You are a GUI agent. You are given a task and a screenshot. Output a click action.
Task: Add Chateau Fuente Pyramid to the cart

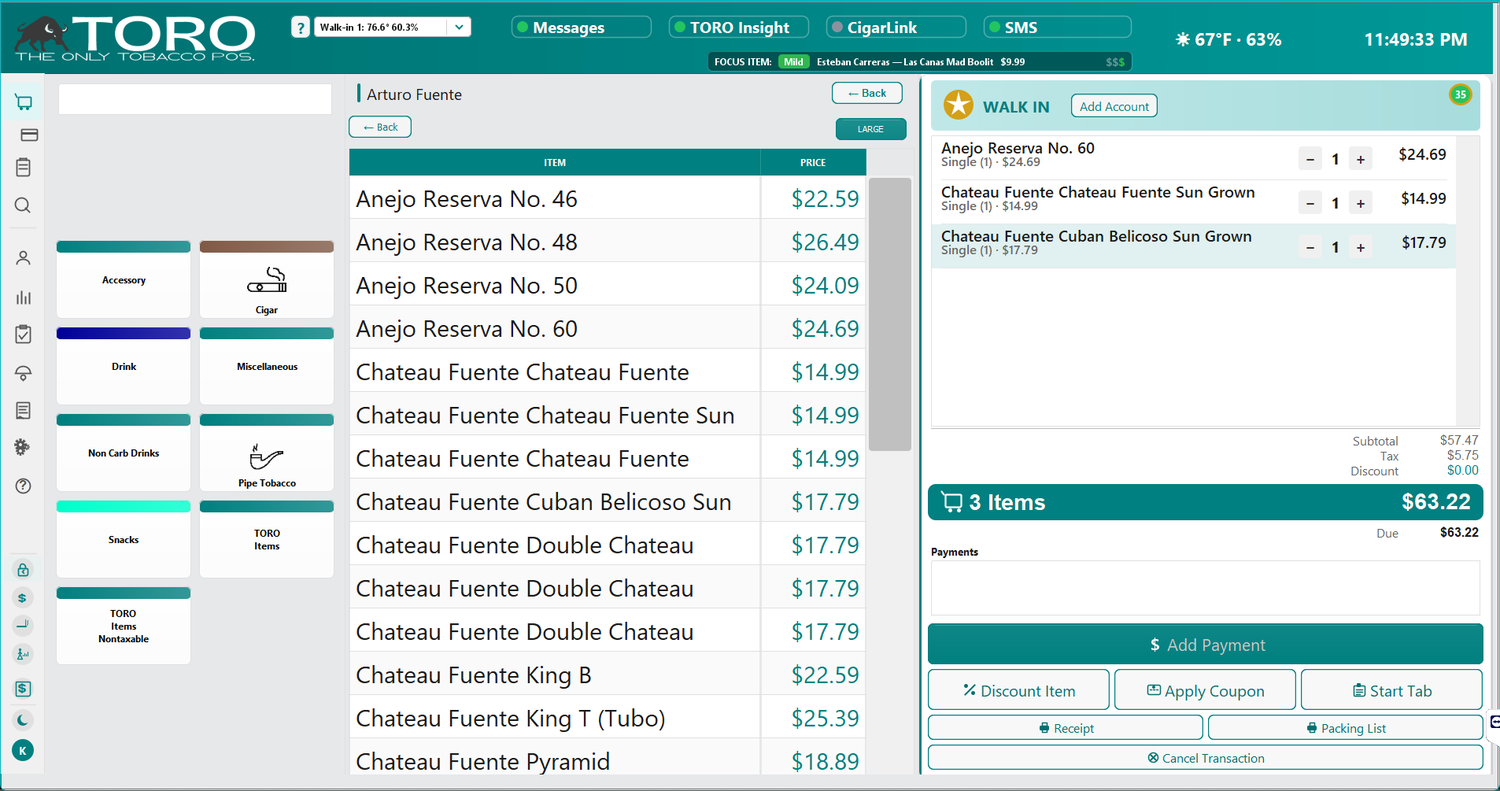click(x=607, y=760)
